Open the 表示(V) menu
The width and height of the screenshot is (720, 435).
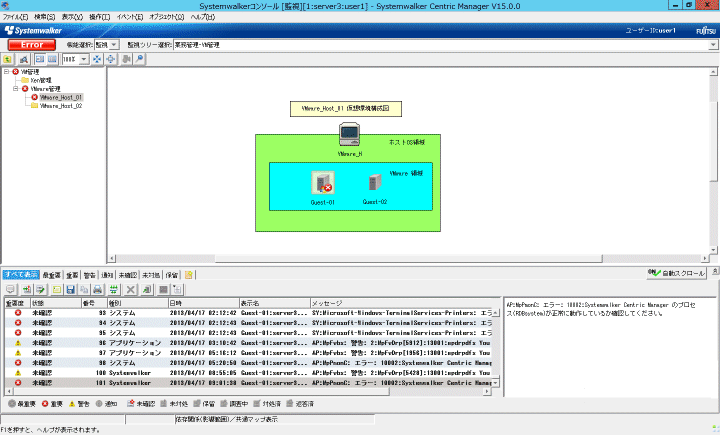point(72,17)
